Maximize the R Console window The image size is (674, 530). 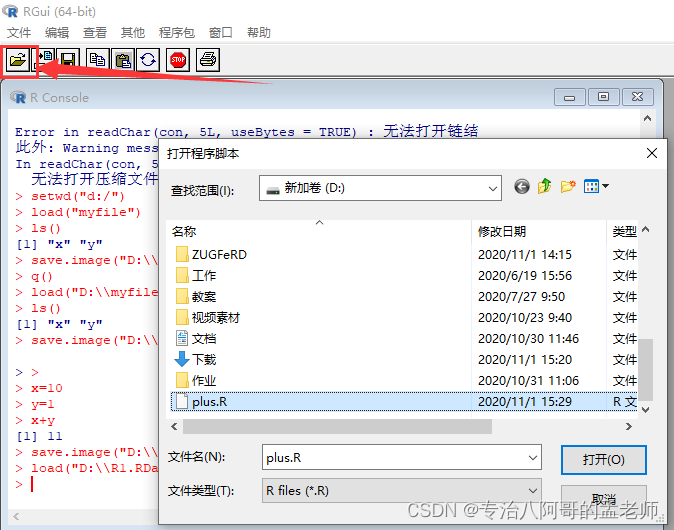pos(604,97)
